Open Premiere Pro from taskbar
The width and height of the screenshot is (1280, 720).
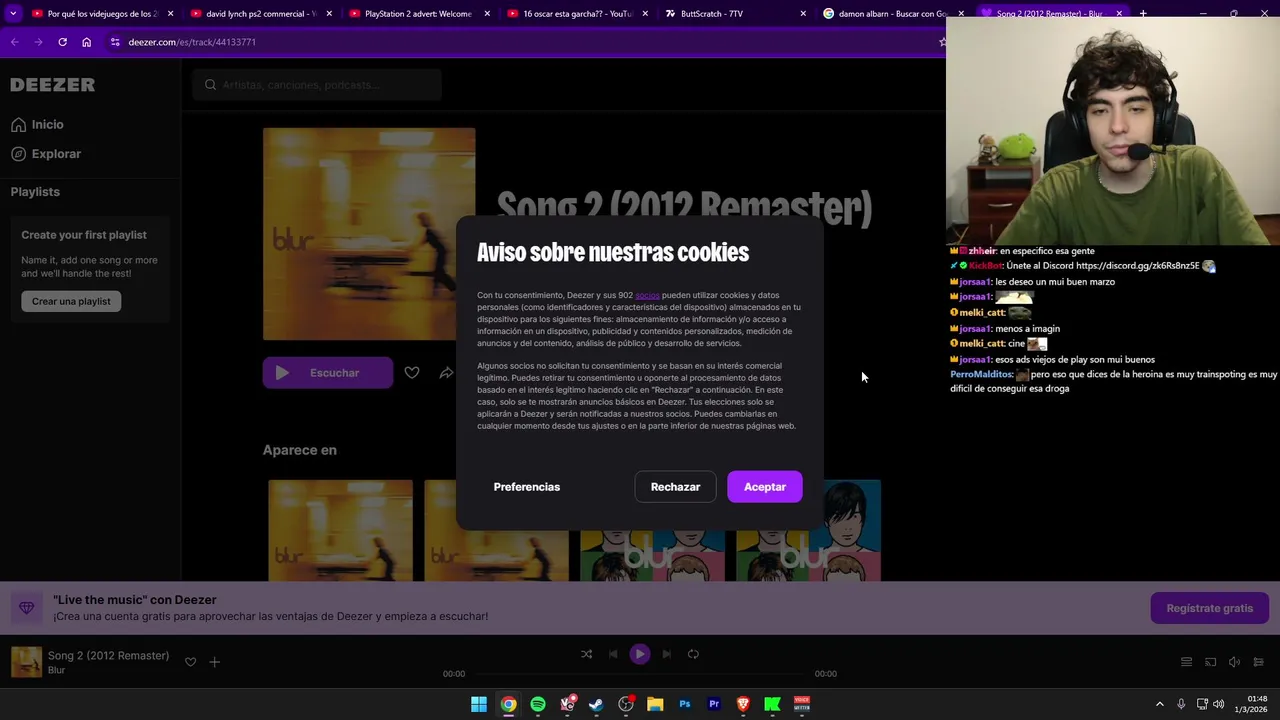pyautogui.click(x=714, y=704)
